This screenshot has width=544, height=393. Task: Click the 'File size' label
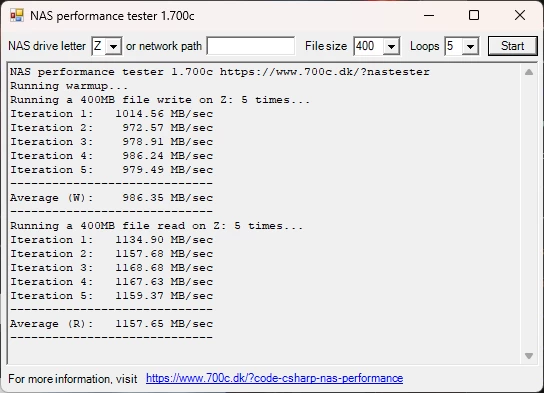coord(326,46)
